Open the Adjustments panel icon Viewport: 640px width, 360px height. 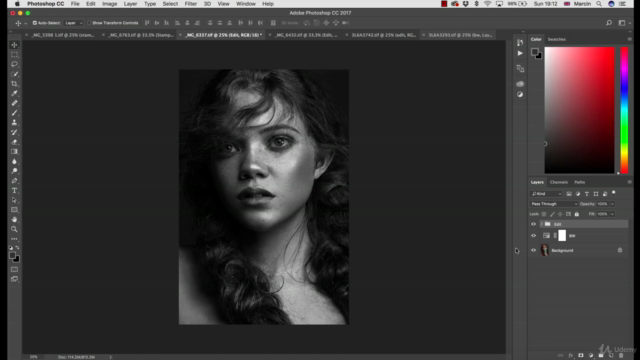point(520,94)
